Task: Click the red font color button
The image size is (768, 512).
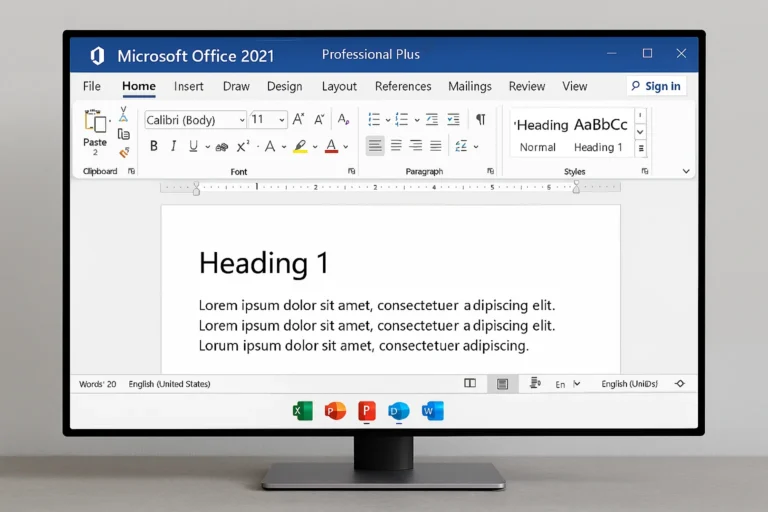Action: point(331,146)
